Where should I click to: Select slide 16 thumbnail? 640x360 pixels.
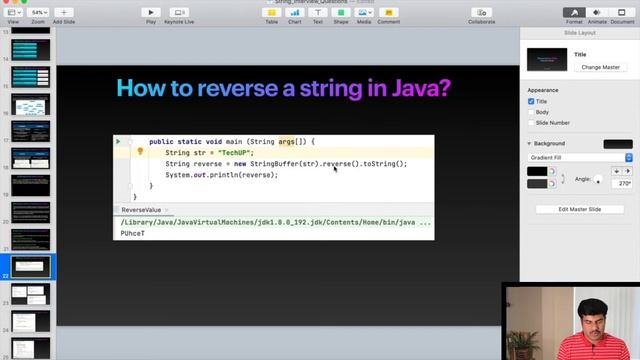(x=31, y=104)
